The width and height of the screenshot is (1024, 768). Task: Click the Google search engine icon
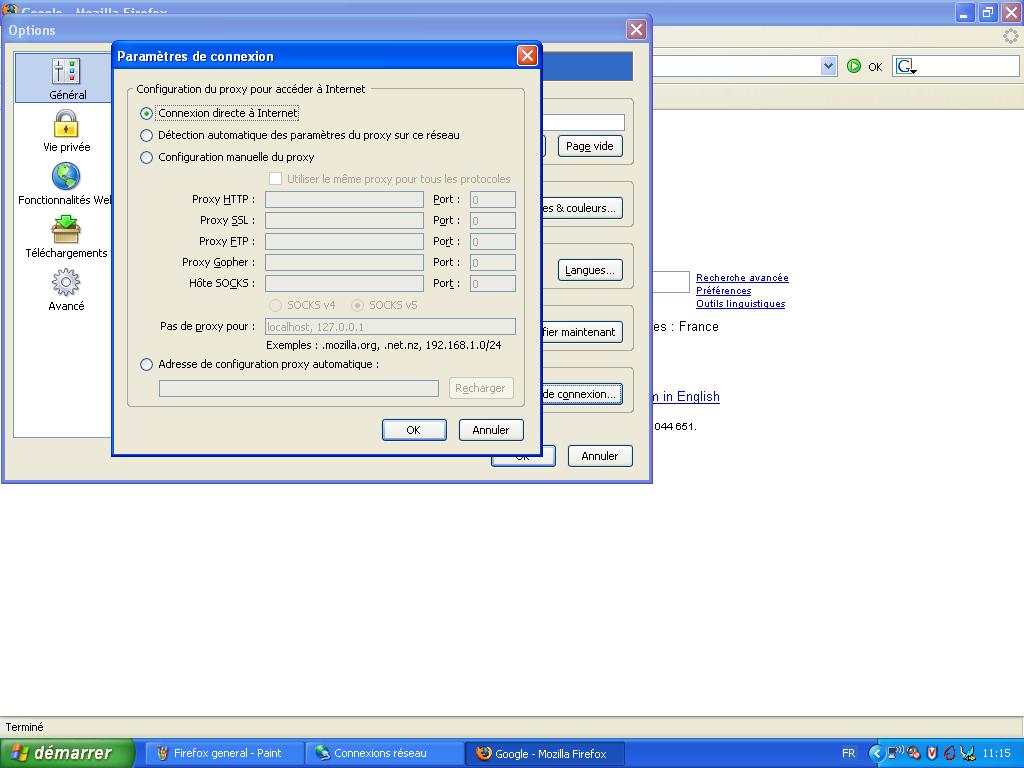905,66
